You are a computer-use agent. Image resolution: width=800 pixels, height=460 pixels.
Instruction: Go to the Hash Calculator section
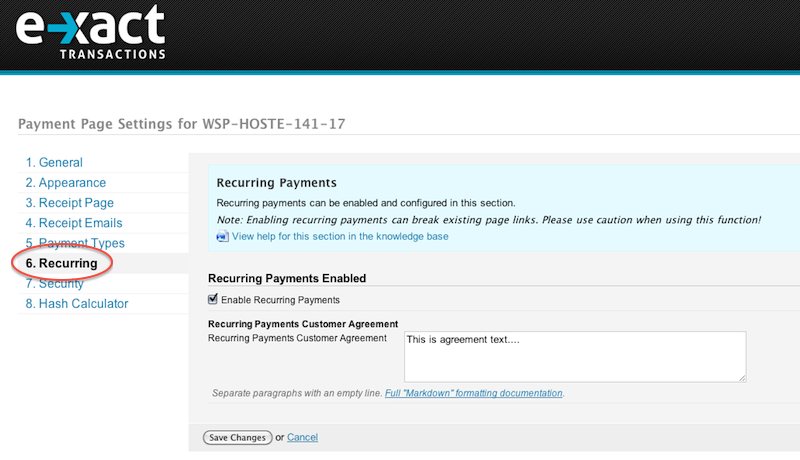pyautogui.click(x=77, y=303)
